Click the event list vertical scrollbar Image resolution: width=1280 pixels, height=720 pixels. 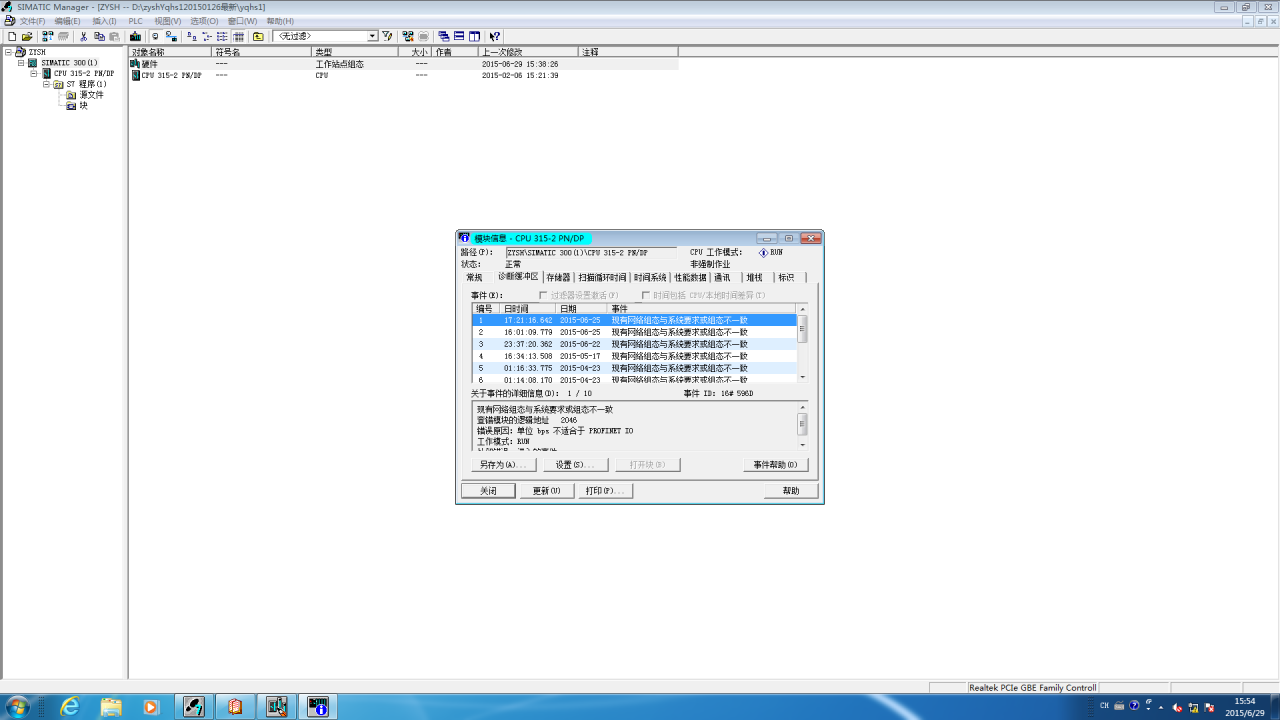click(x=802, y=343)
